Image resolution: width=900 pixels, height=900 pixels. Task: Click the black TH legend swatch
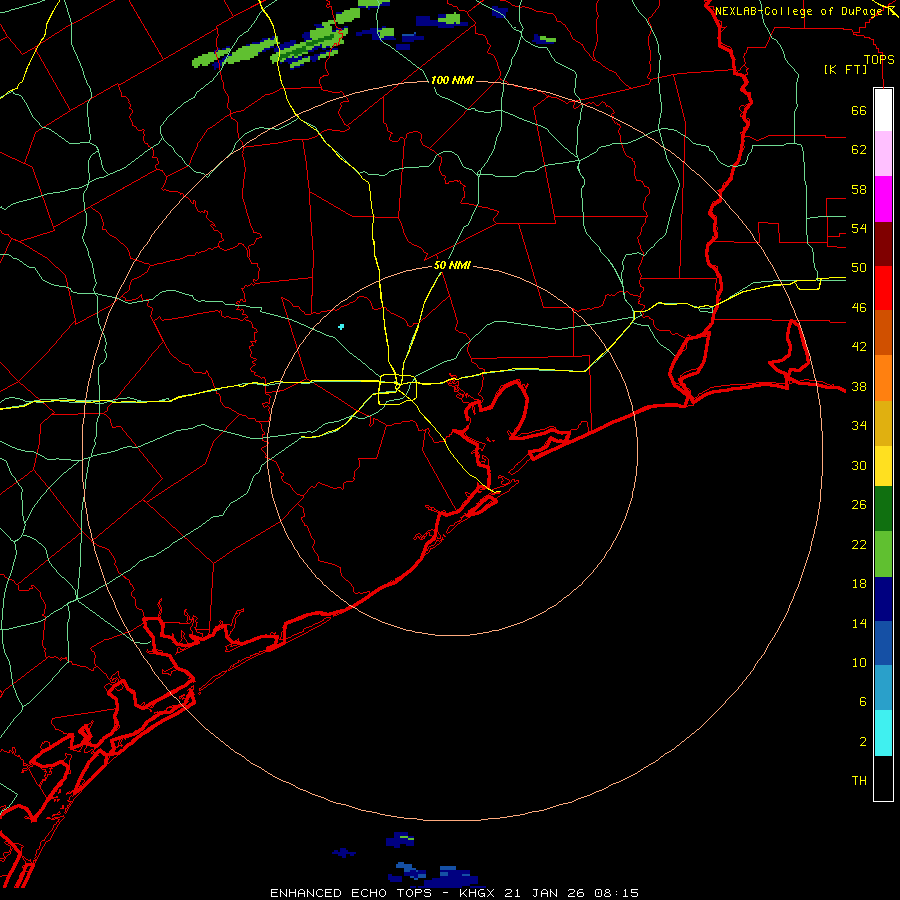[883, 778]
